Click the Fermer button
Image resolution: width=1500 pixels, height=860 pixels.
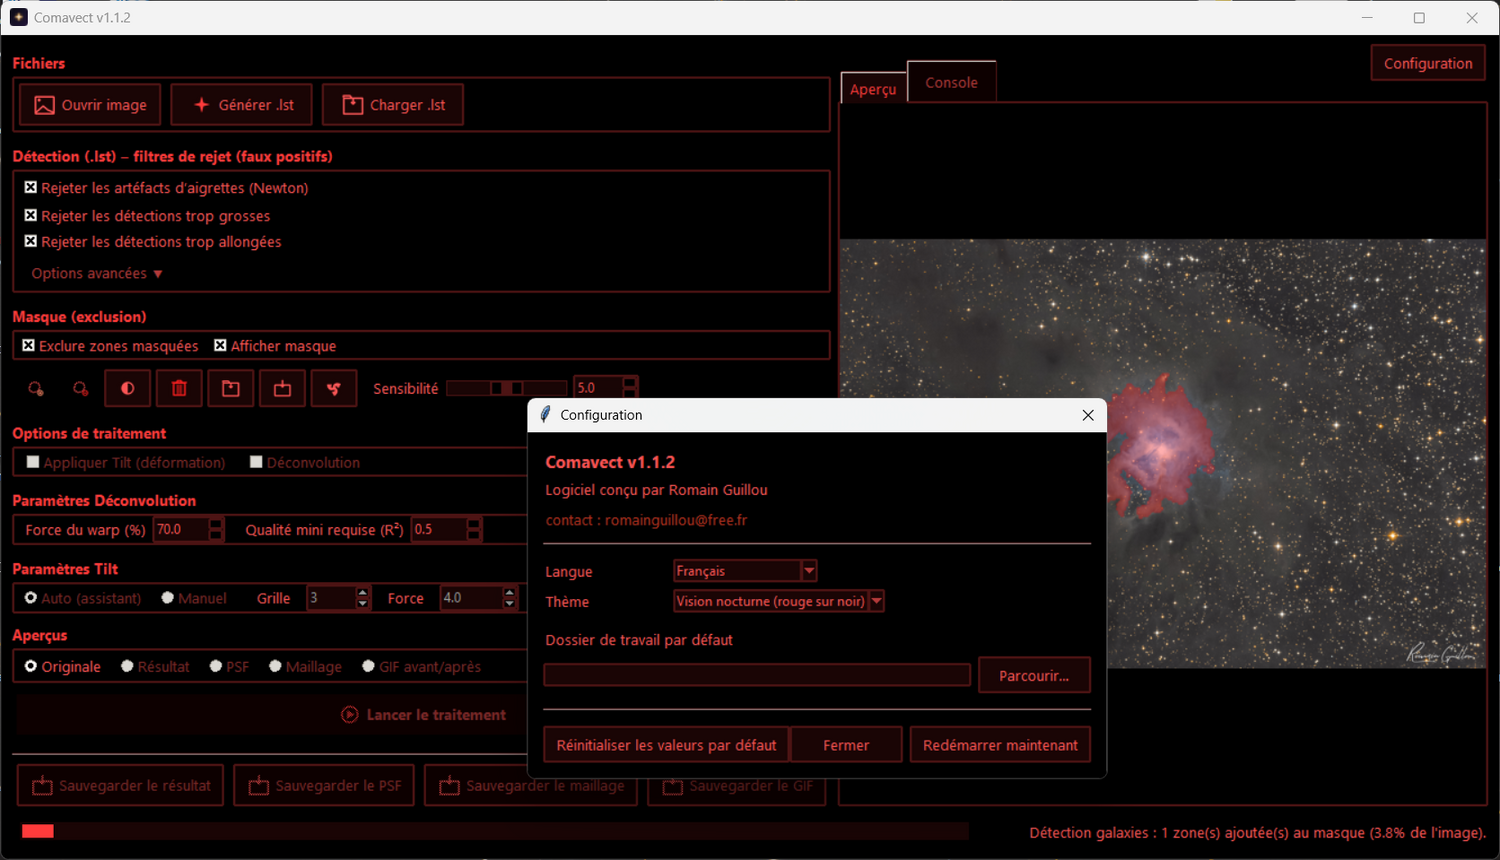click(x=846, y=745)
